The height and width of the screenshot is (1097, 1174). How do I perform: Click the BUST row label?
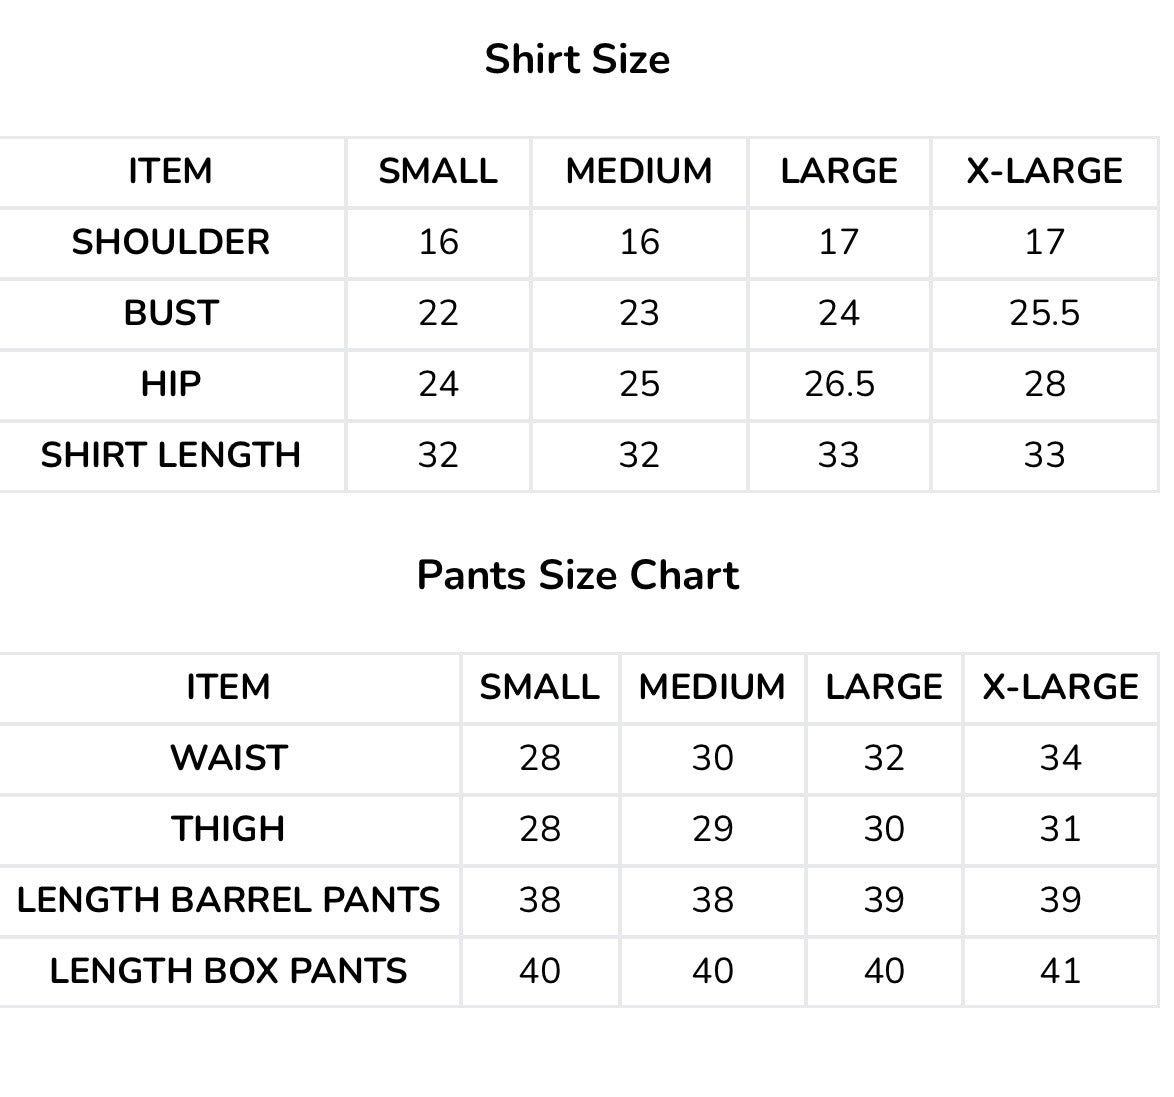171,313
